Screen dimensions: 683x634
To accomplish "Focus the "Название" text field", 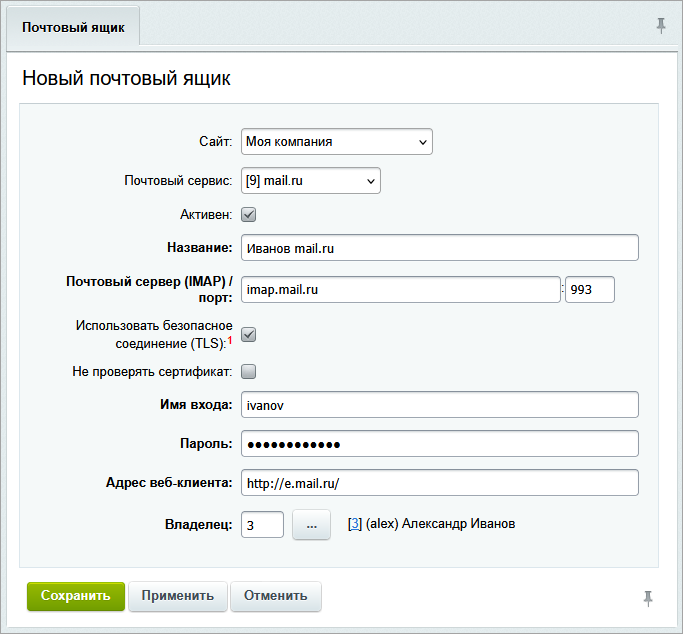I will [x=439, y=247].
